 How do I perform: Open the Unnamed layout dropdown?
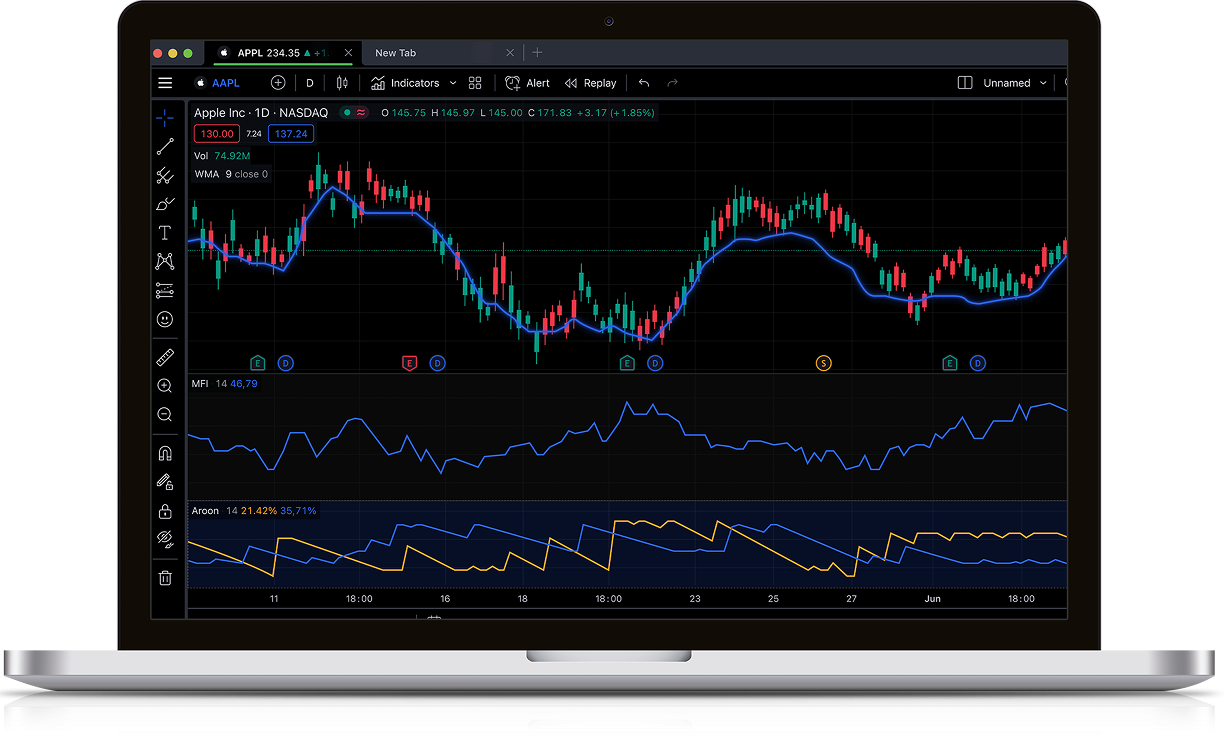1042,83
